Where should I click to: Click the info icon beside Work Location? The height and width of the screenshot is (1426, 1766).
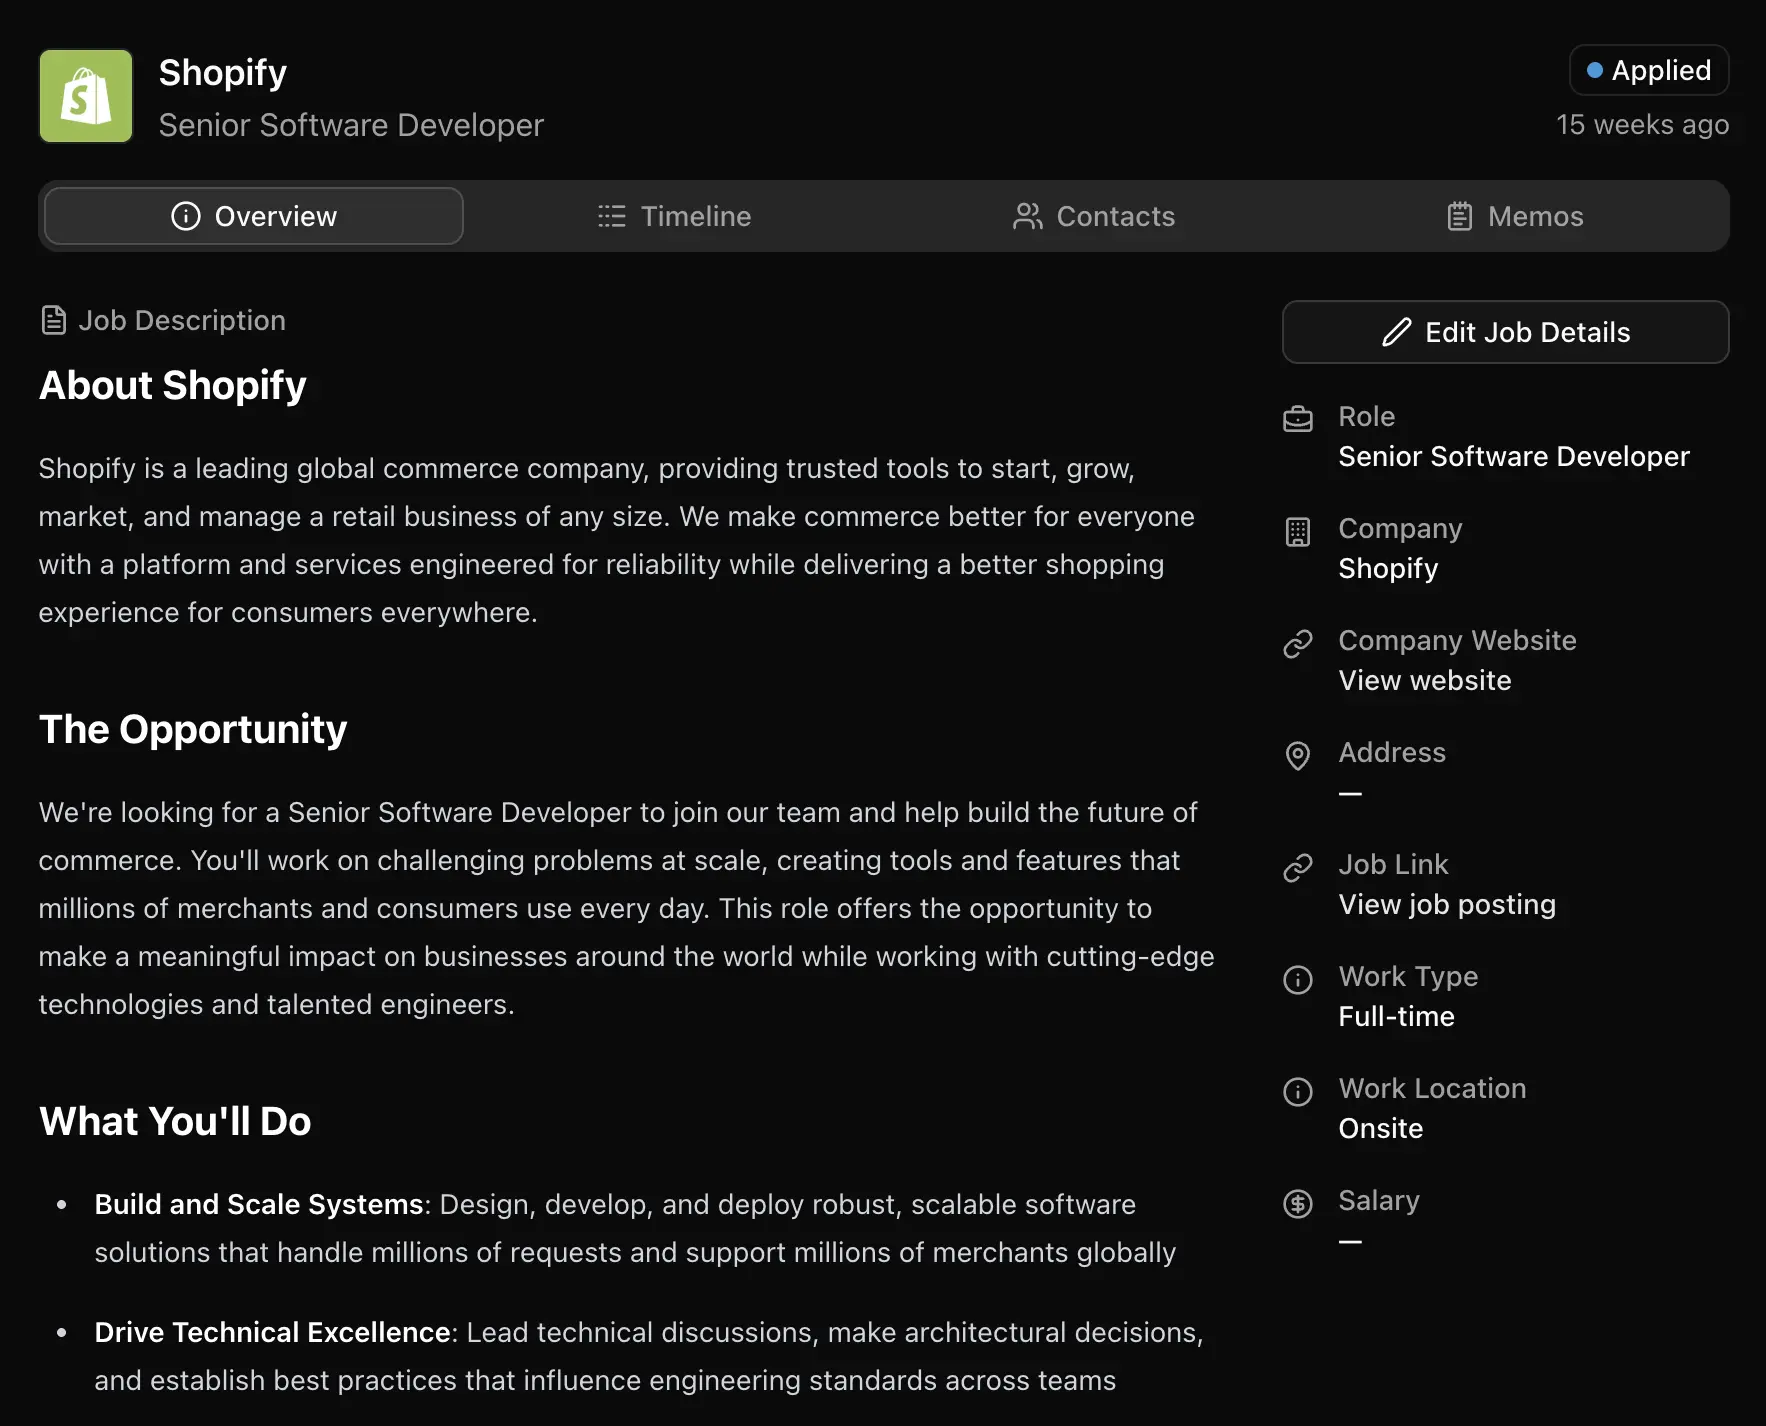click(1298, 1092)
